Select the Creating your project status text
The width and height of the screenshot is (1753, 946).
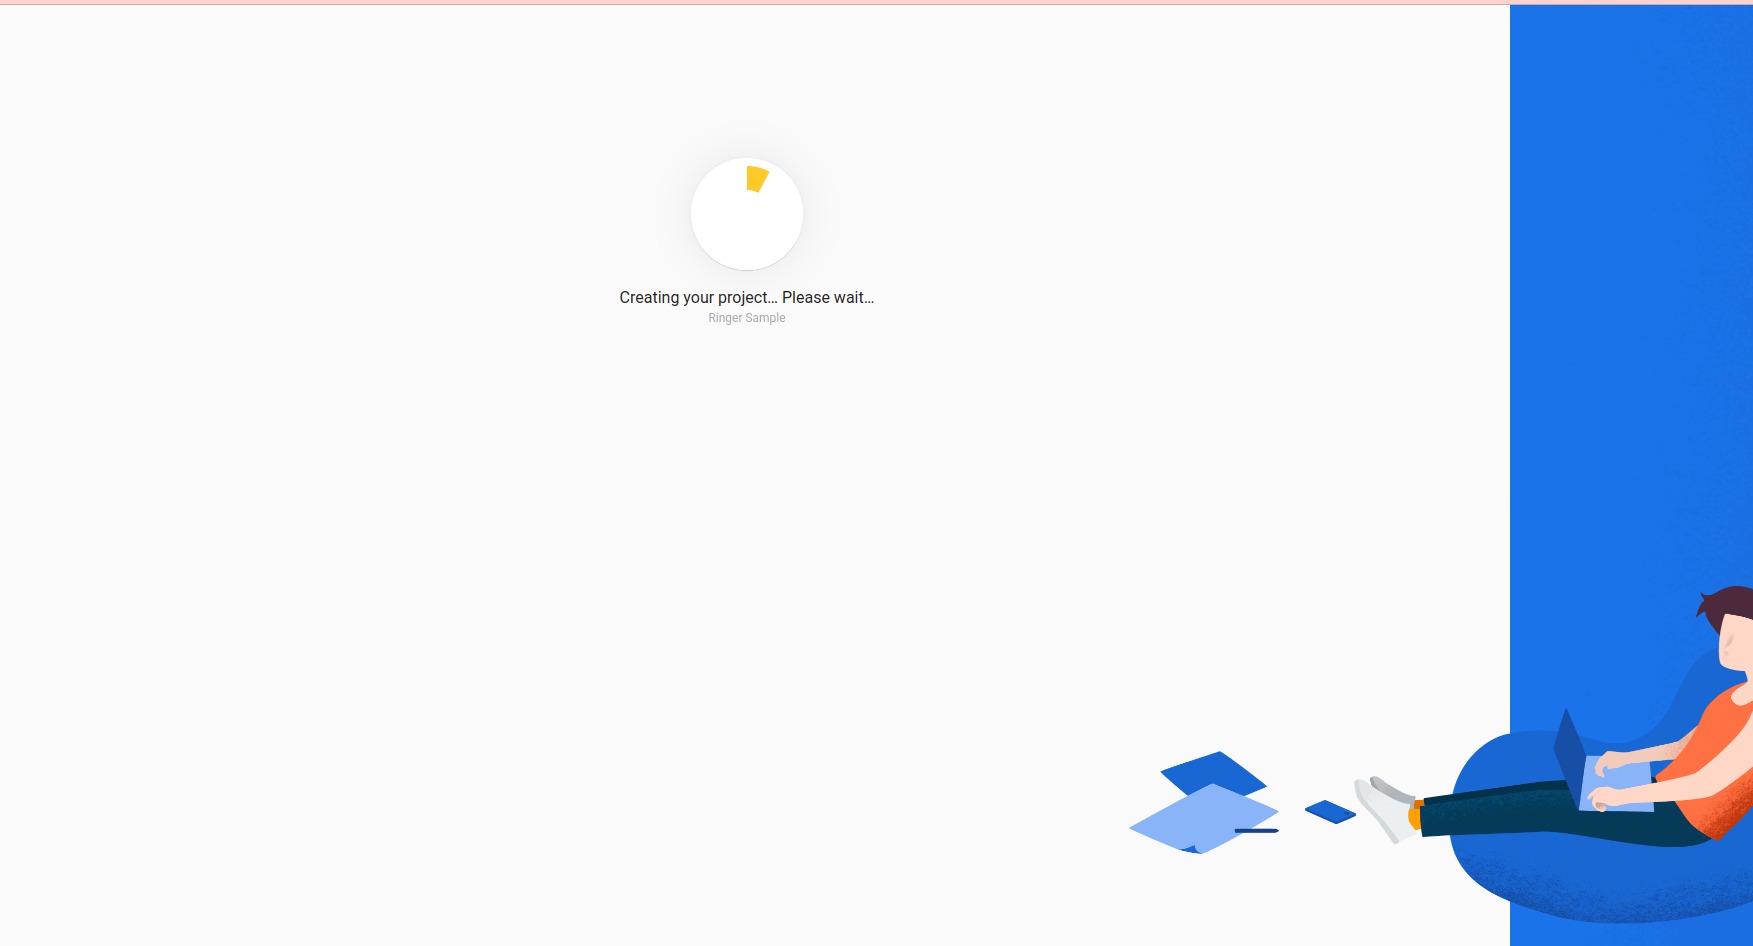pos(700,297)
